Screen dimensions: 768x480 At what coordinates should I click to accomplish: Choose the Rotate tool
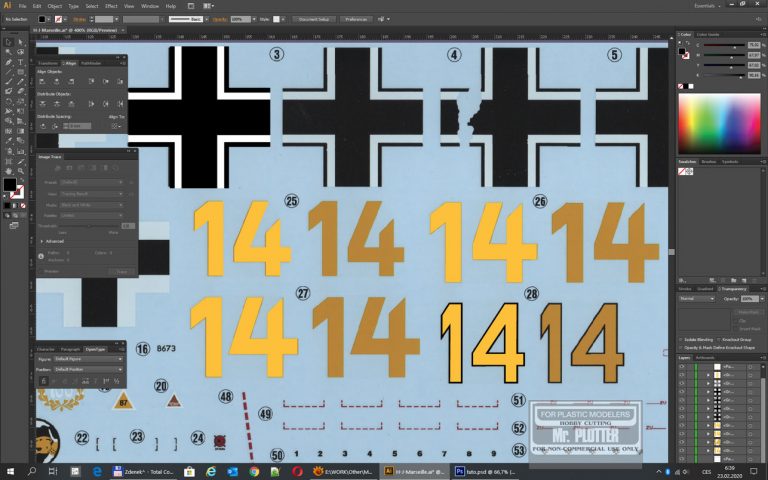pyautogui.click(x=8, y=102)
